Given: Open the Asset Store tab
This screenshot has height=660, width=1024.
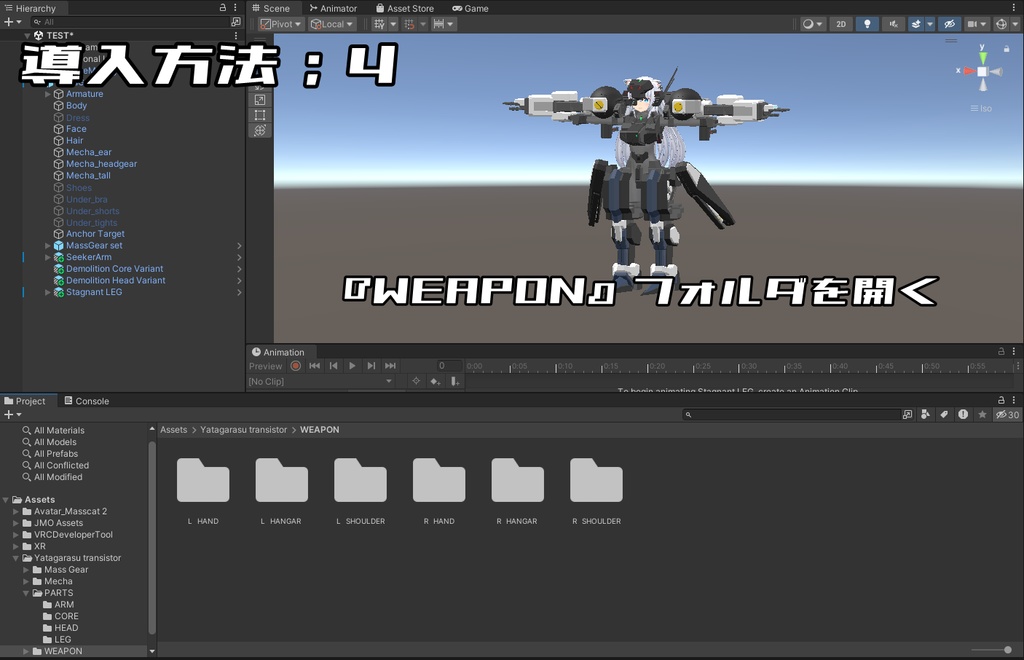Looking at the screenshot, I should pyautogui.click(x=405, y=8).
